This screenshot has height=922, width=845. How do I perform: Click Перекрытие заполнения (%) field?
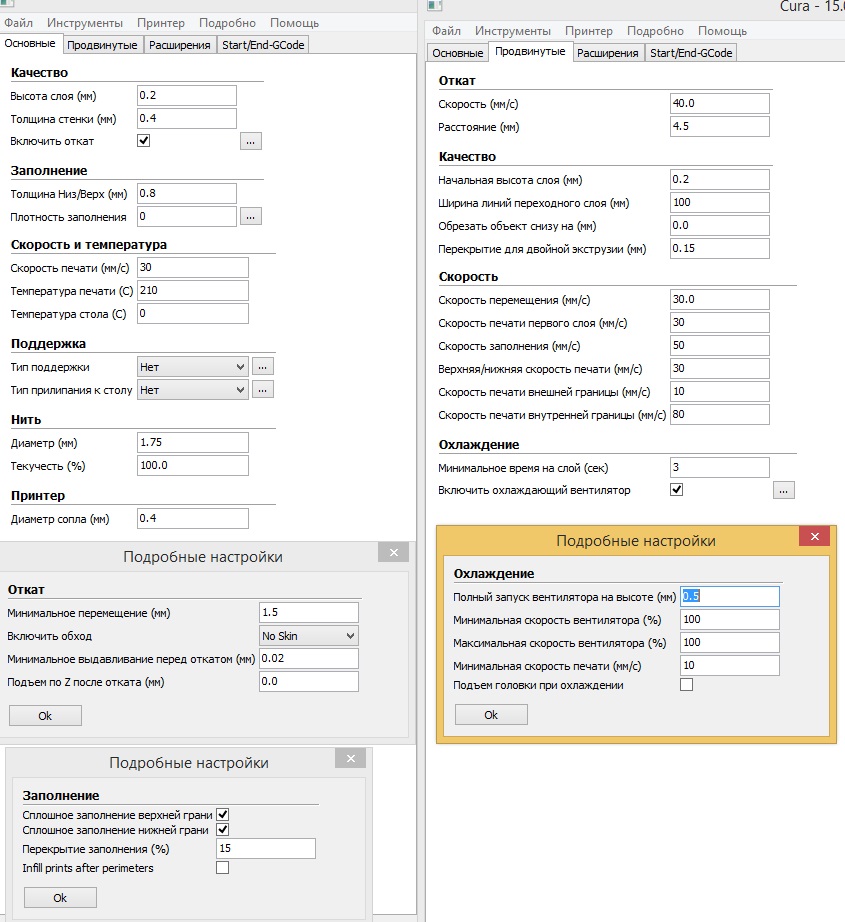point(266,848)
